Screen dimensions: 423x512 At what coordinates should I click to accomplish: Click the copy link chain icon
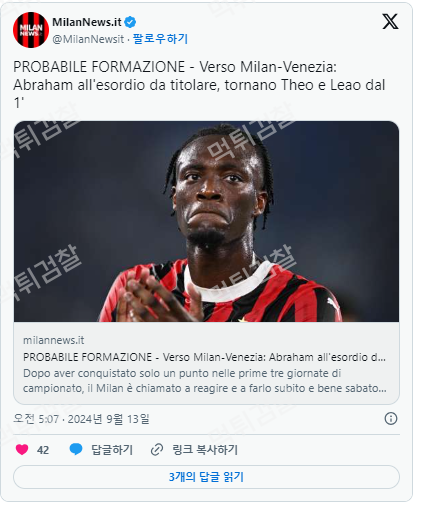(157, 450)
